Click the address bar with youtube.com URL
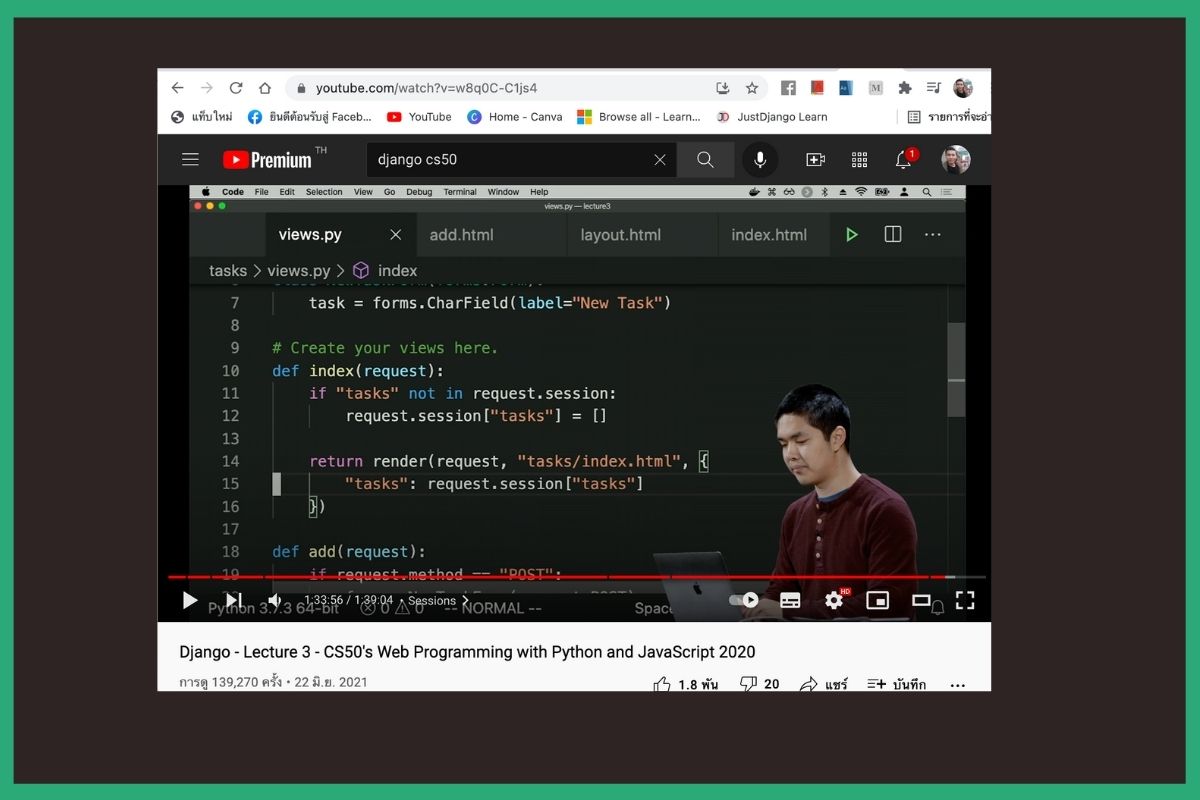The height and width of the screenshot is (800, 1200). pos(526,88)
